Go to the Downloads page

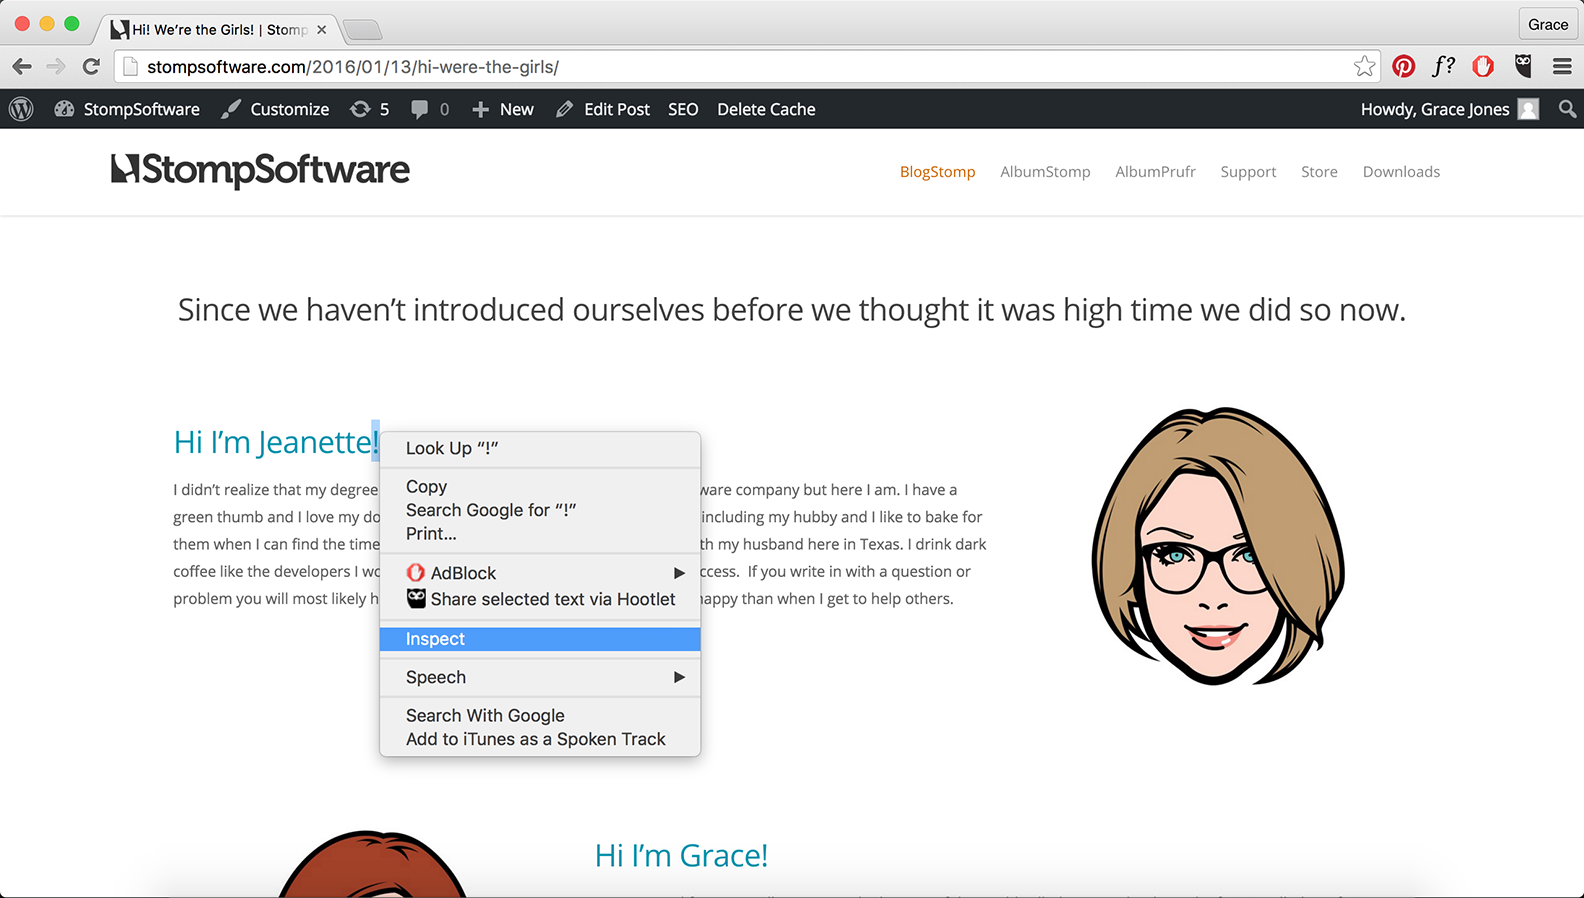click(x=1401, y=172)
